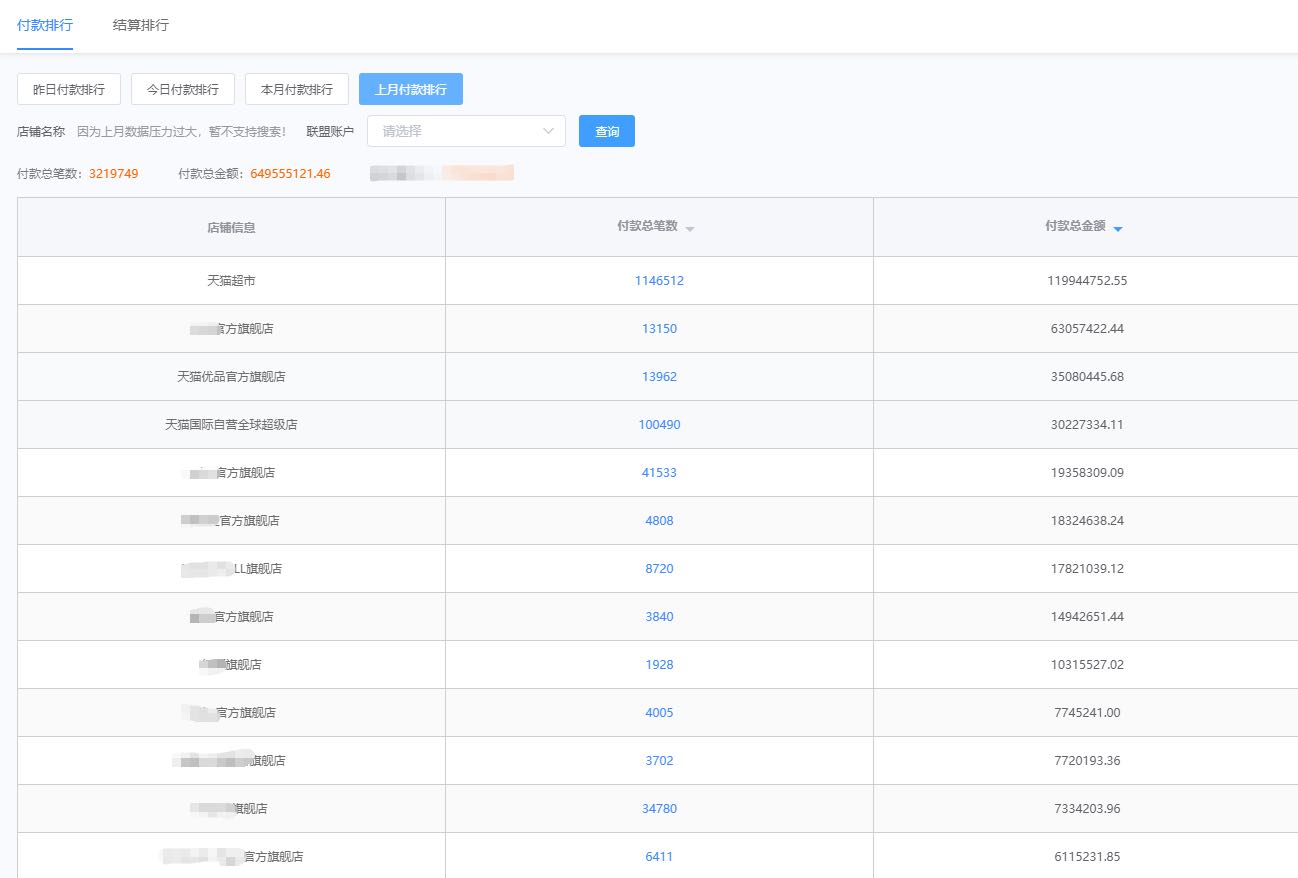Image resolution: width=1298 pixels, height=878 pixels.
Task: Select the 天猫超市 store cell
Action: point(231,281)
